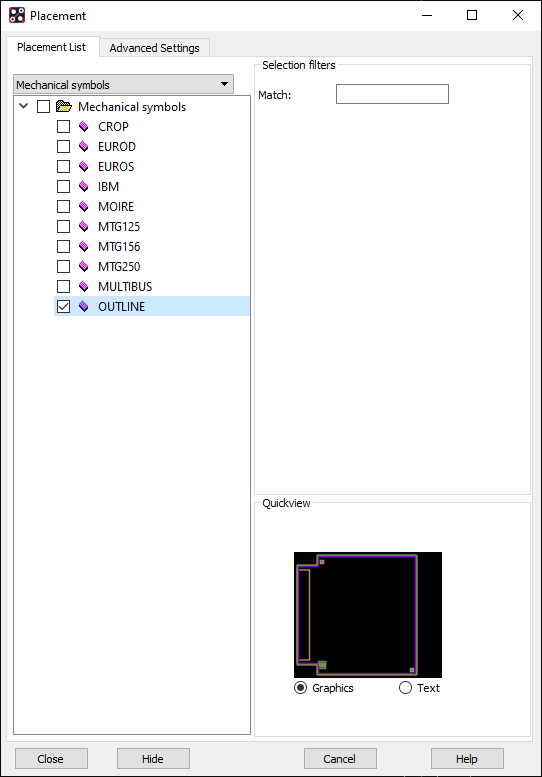
Task: Click the CROP symbol icon
Action: click(84, 127)
